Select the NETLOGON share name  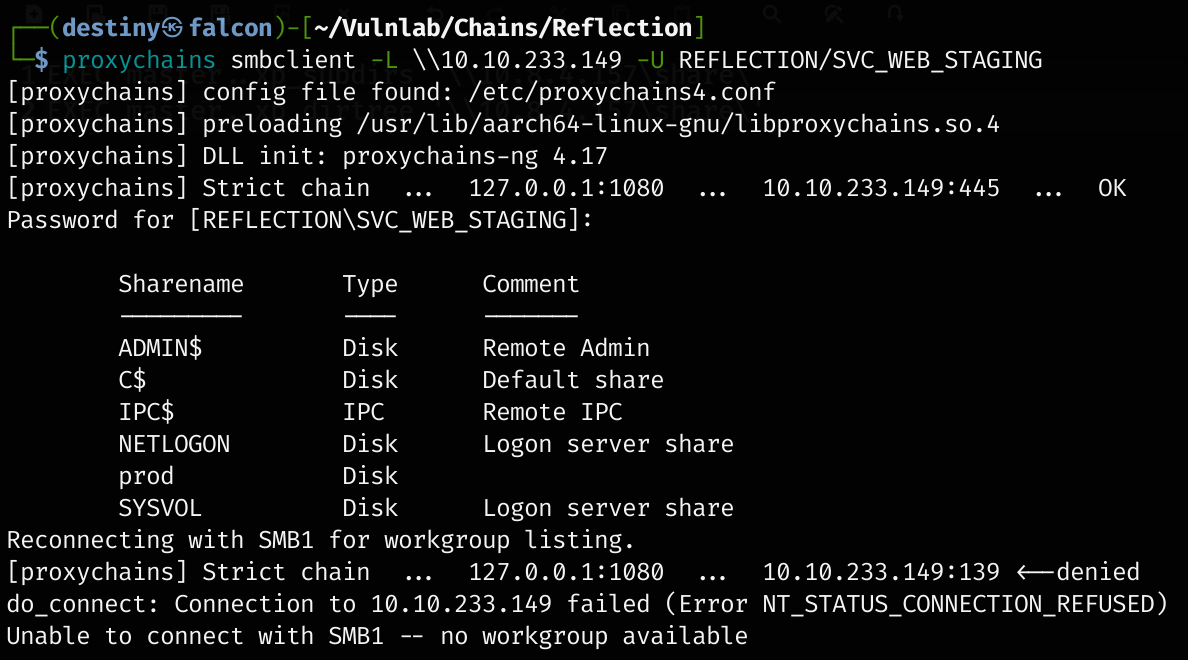point(174,444)
